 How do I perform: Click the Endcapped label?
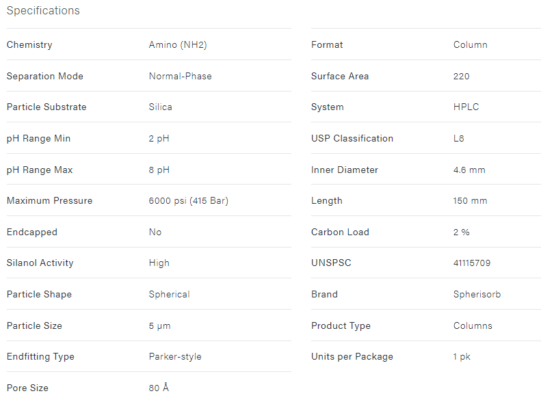pos(32,232)
